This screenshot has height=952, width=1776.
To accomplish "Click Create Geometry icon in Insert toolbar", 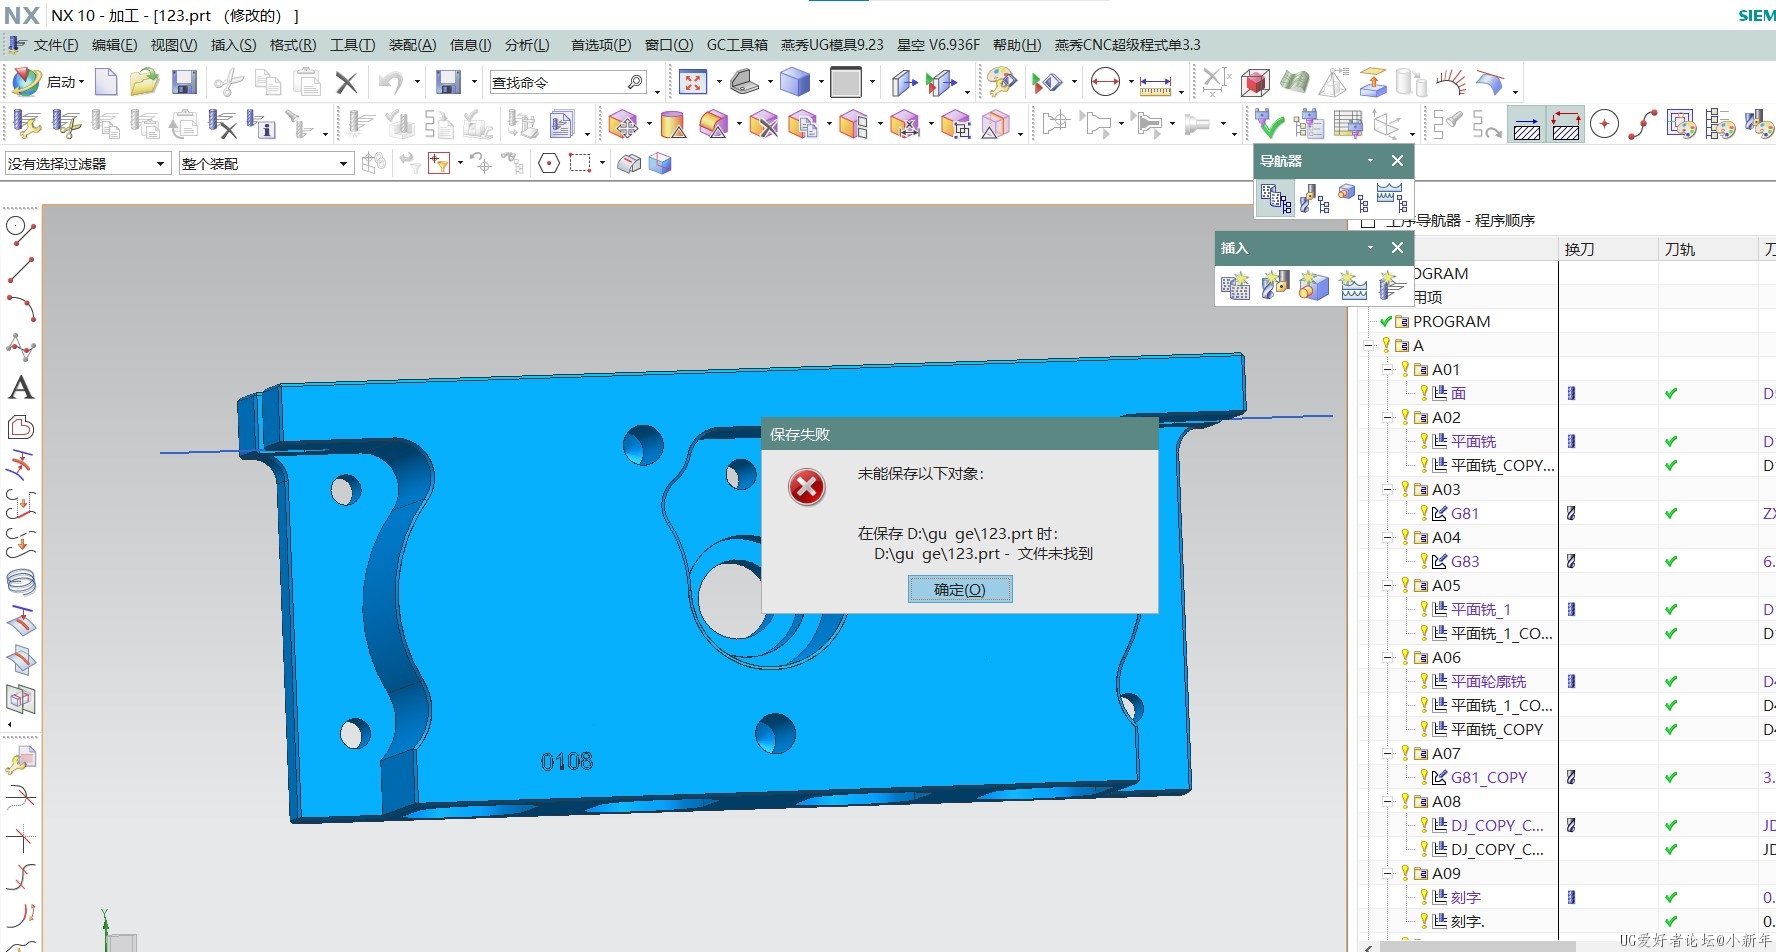I will point(1314,286).
